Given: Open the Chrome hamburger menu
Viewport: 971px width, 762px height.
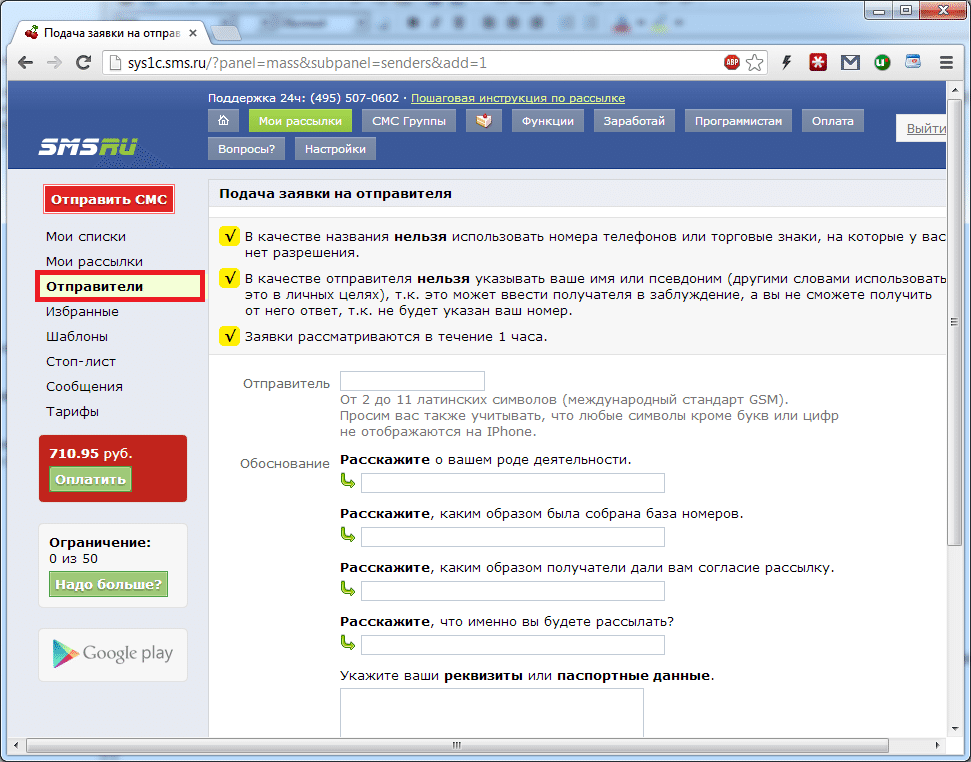Looking at the screenshot, I should (945, 63).
